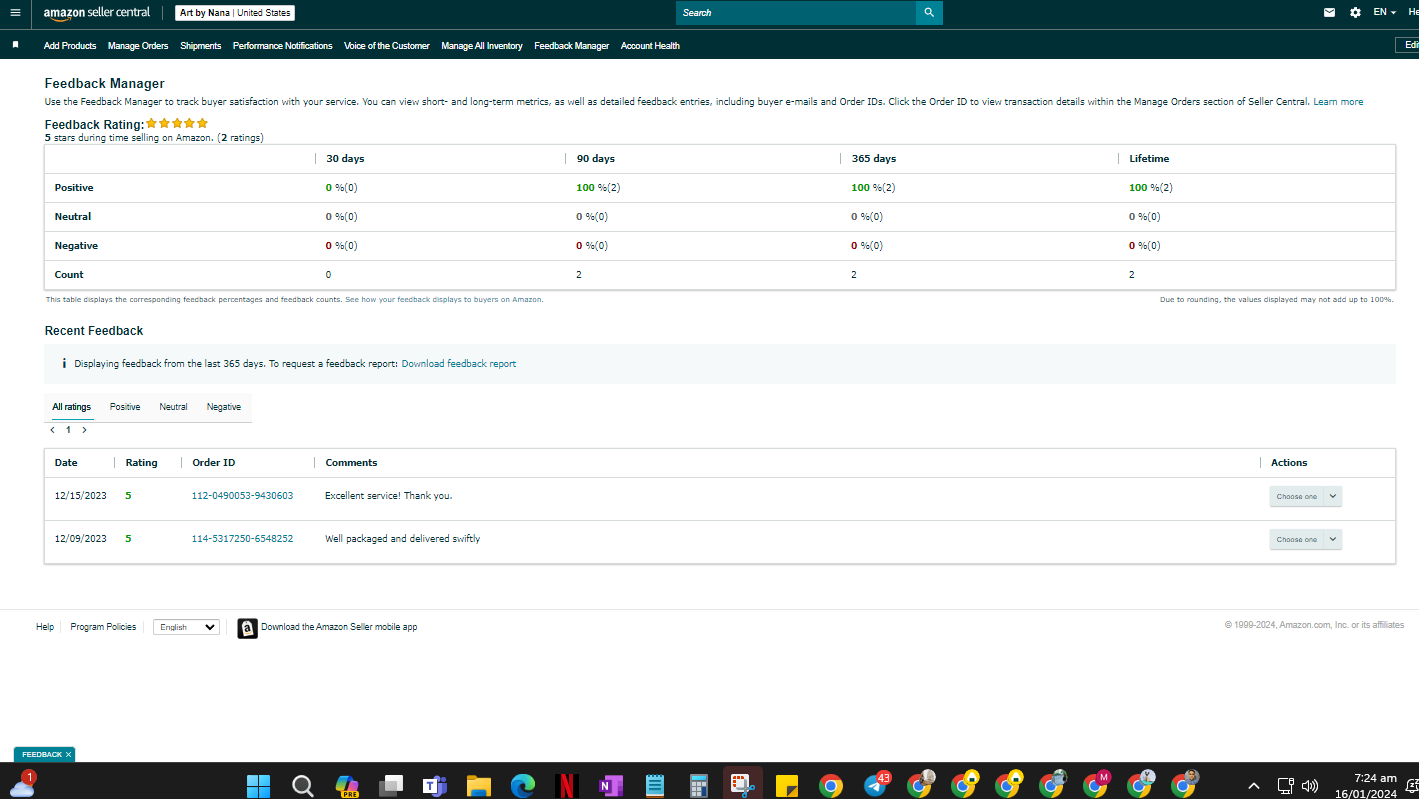Open Feedback Manager in navigation bar
1419x799 pixels.
[572, 46]
